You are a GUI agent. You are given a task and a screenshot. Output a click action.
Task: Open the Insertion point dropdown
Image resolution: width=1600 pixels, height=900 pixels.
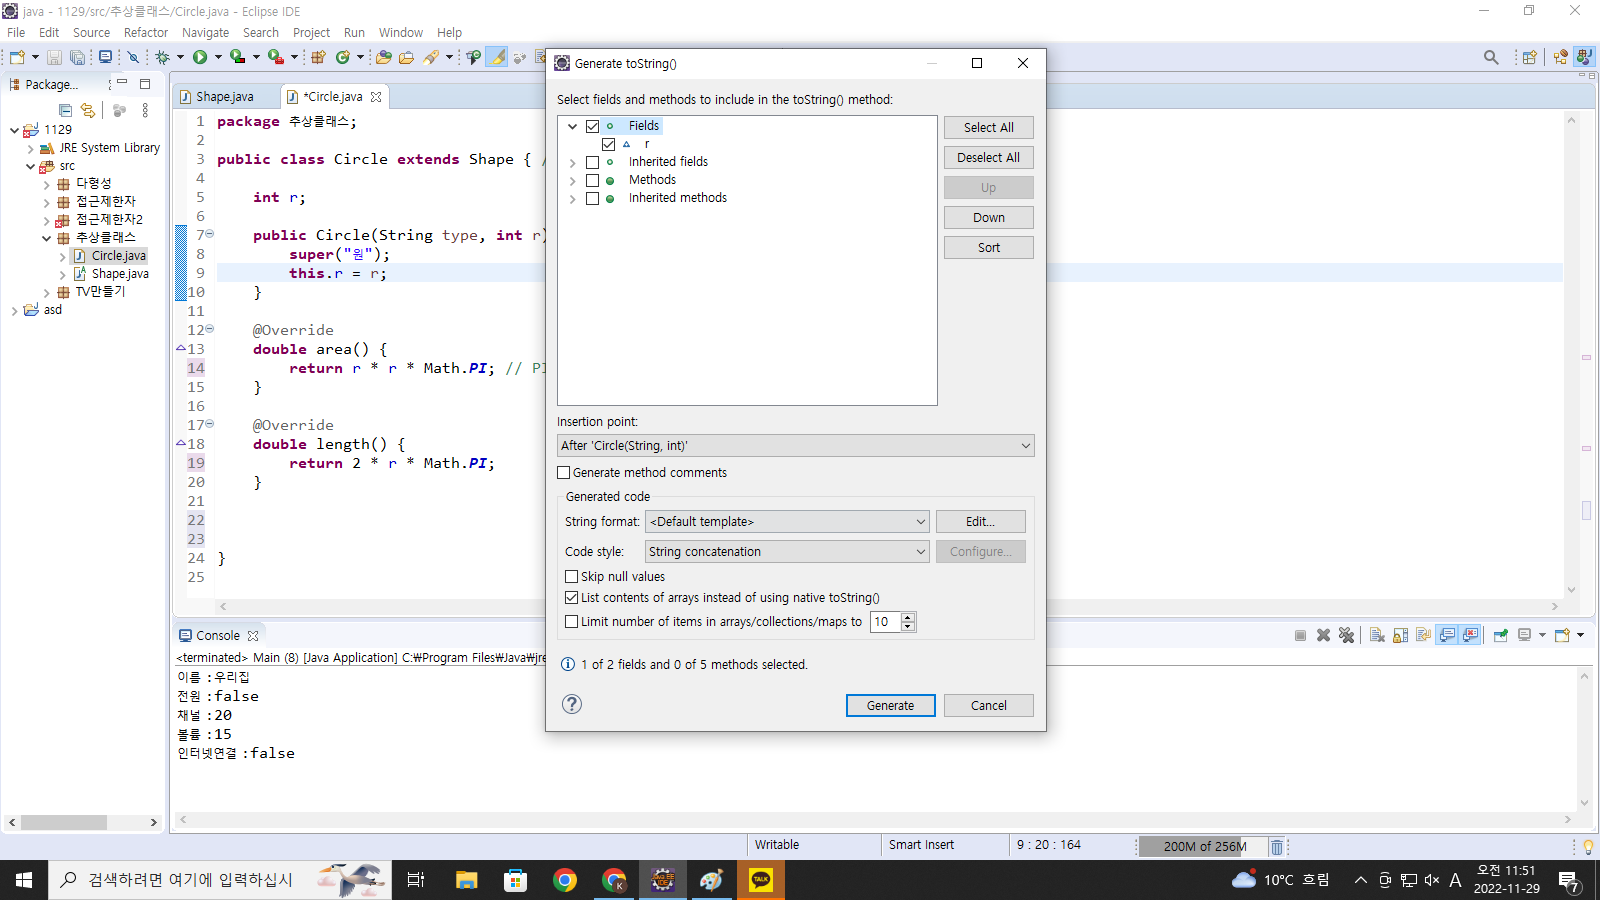click(795, 446)
